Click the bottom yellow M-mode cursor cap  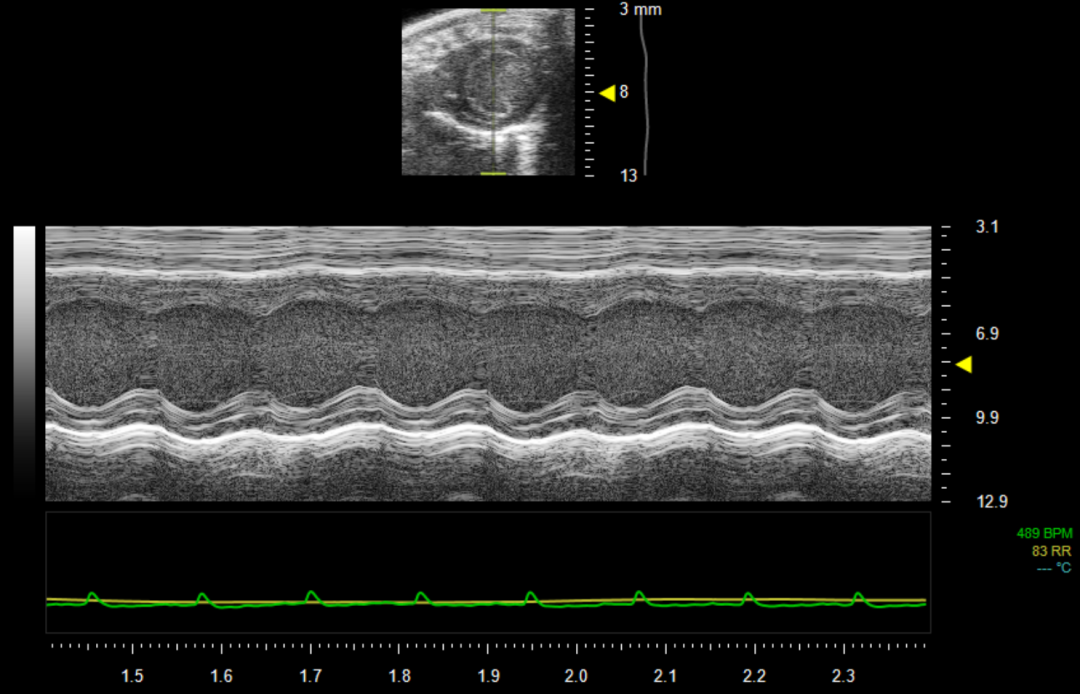(x=493, y=174)
